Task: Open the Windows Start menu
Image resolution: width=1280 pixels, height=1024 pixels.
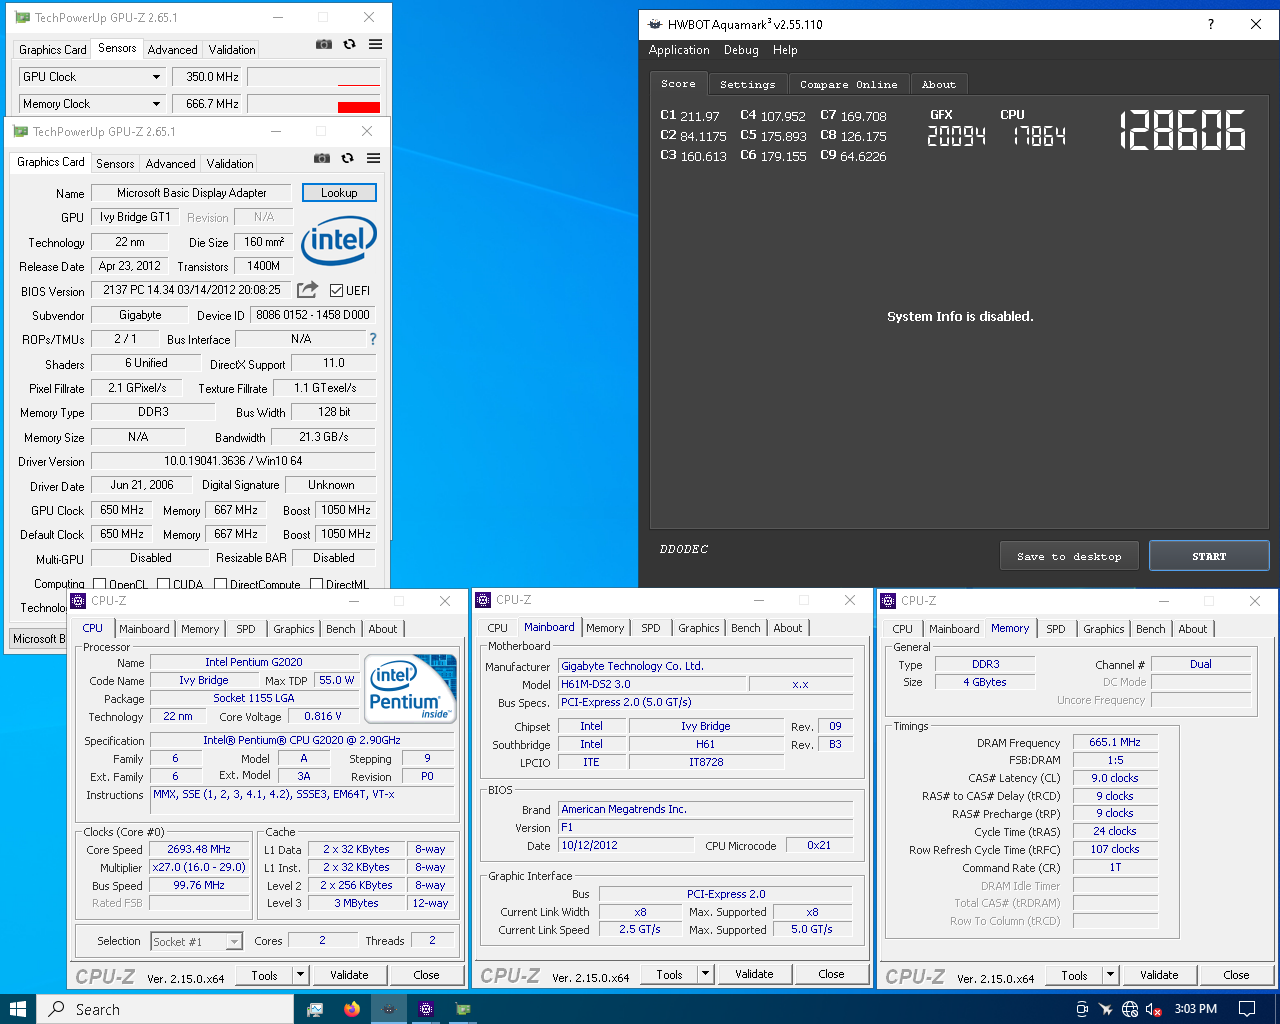Action: point(18,1009)
